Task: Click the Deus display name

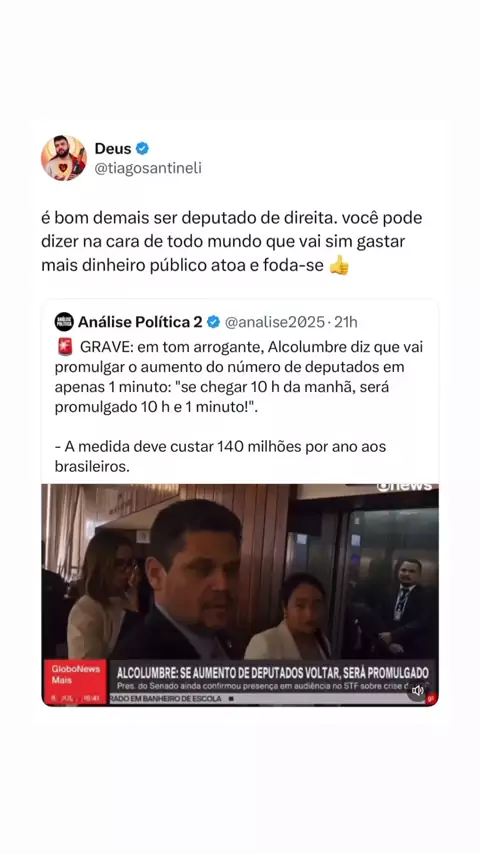Action: (113, 148)
